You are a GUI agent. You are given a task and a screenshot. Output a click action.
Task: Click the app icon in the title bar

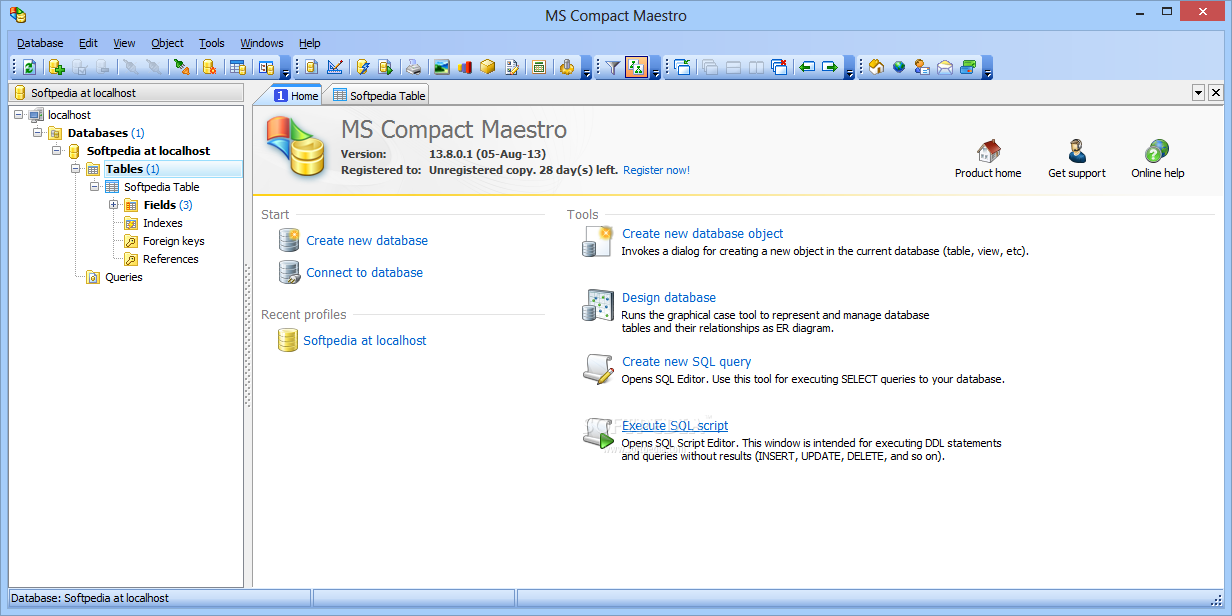17,14
